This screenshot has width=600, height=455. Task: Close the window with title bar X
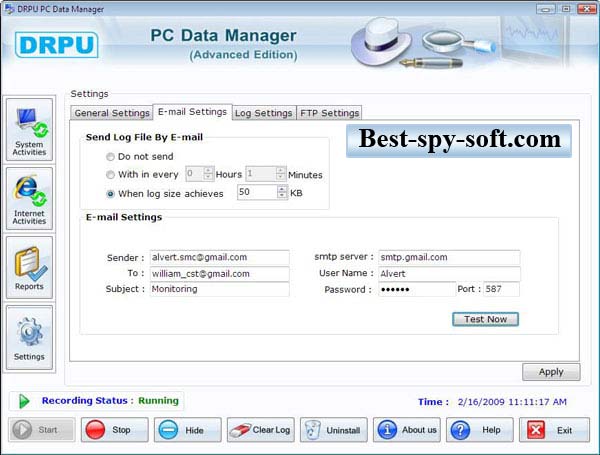(587, 9)
